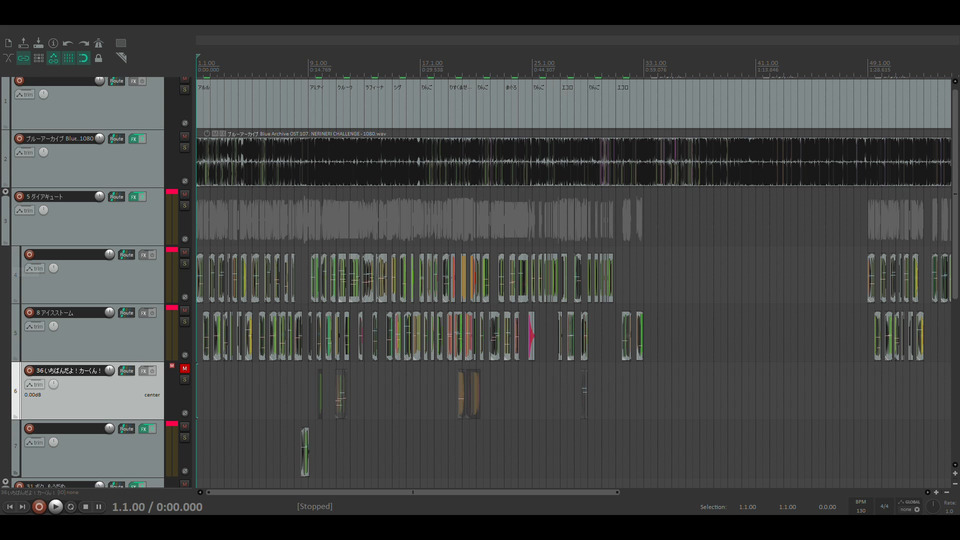Click the 4/4 time signature field
Screen dimensions: 960x540
pyautogui.click(x=884, y=506)
